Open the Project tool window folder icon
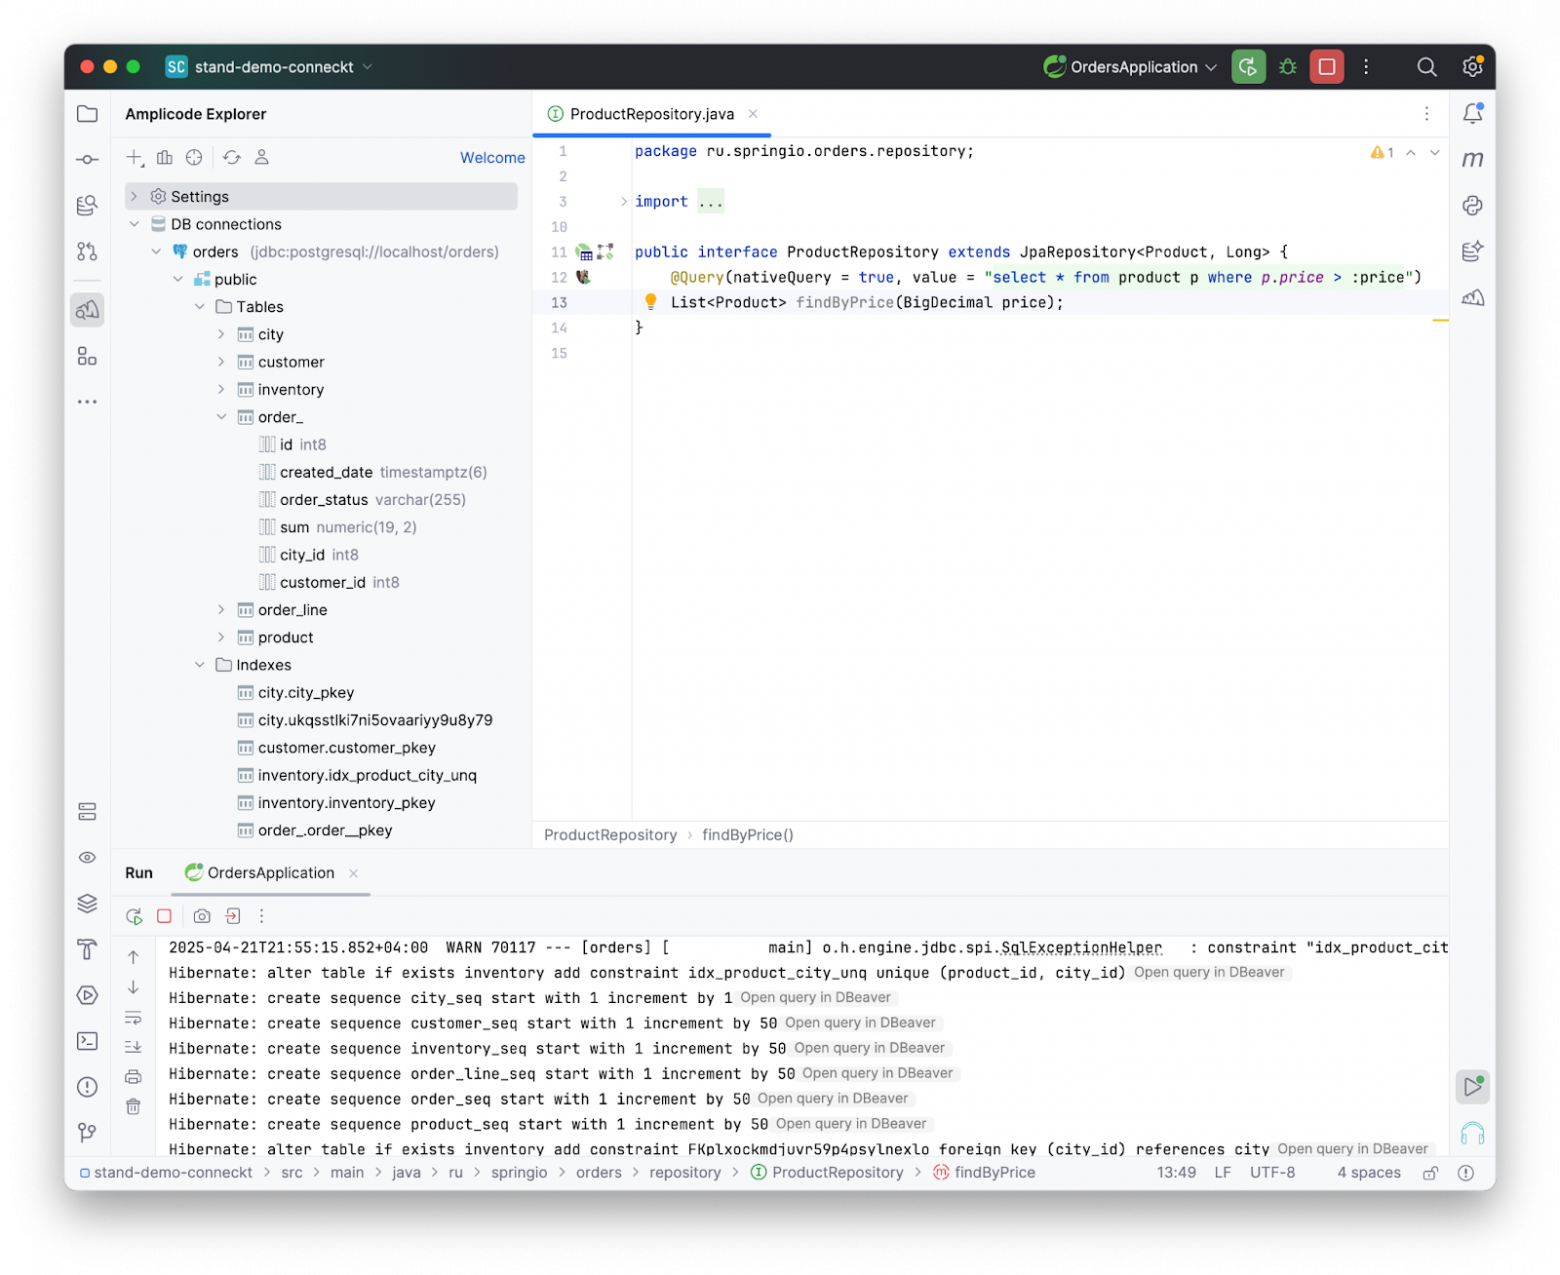Screen dimensions: 1560x1275 pyautogui.click(x=87, y=114)
